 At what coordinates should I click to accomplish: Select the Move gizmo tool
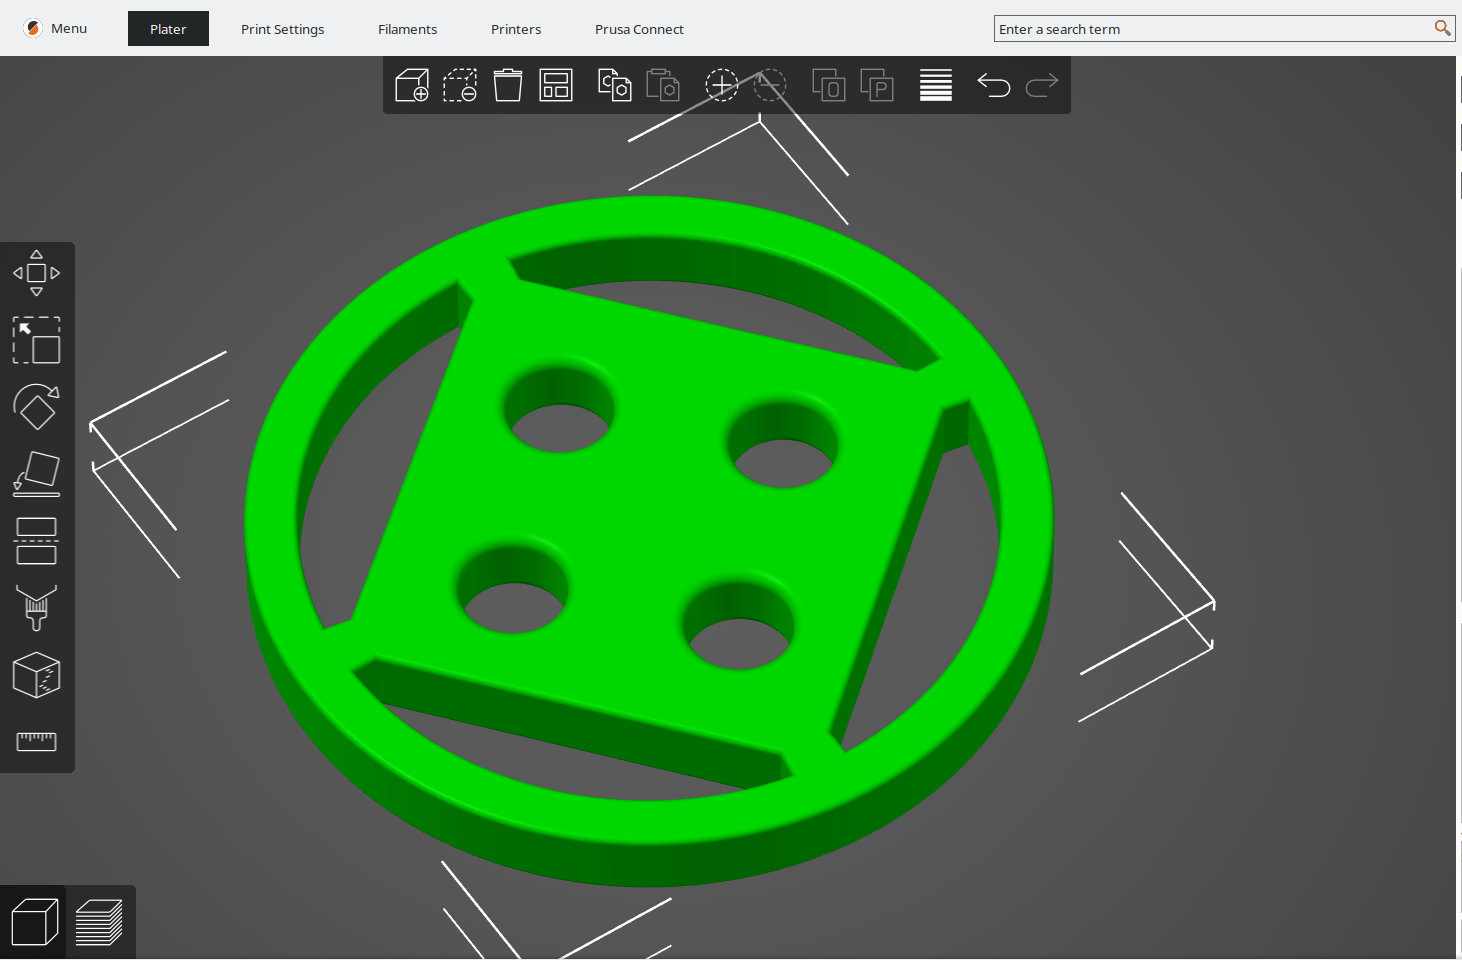coord(36,273)
